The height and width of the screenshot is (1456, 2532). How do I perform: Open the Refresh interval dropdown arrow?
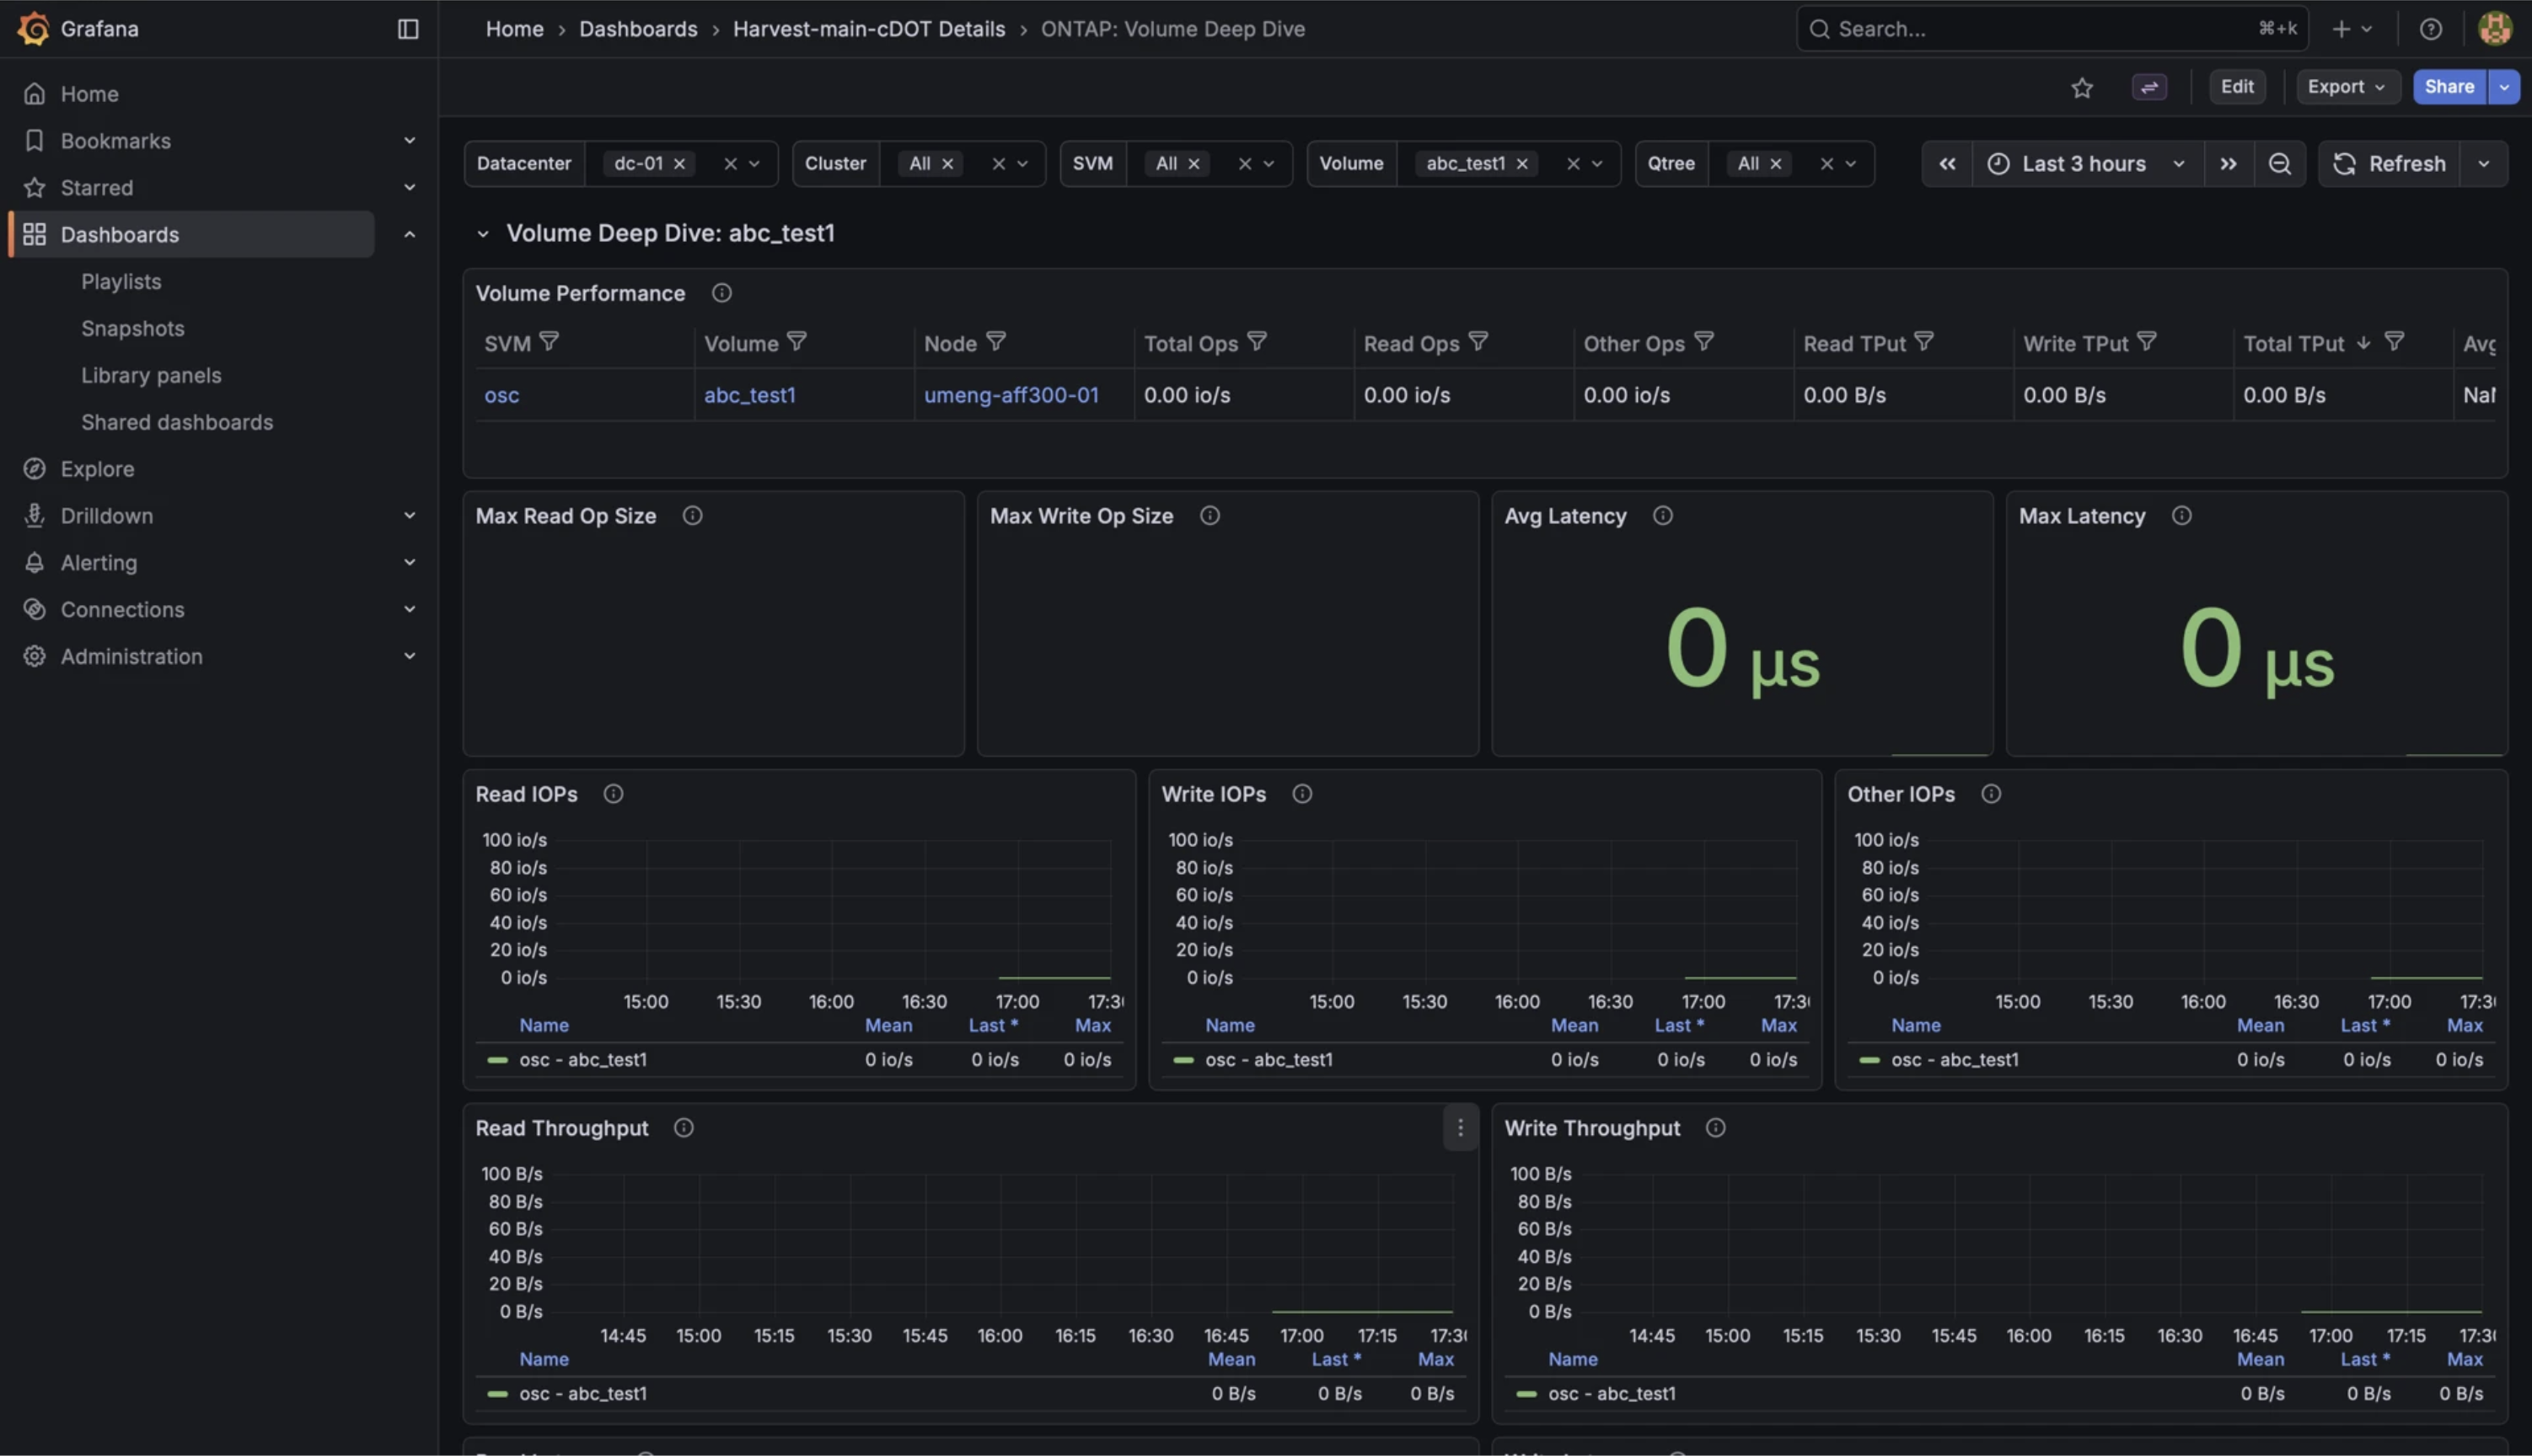click(x=2483, y=164)
